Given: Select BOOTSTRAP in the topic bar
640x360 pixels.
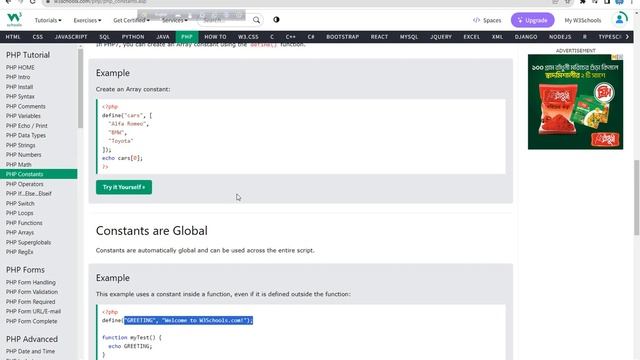Looking at the screenshot, I should click(342, 37).
